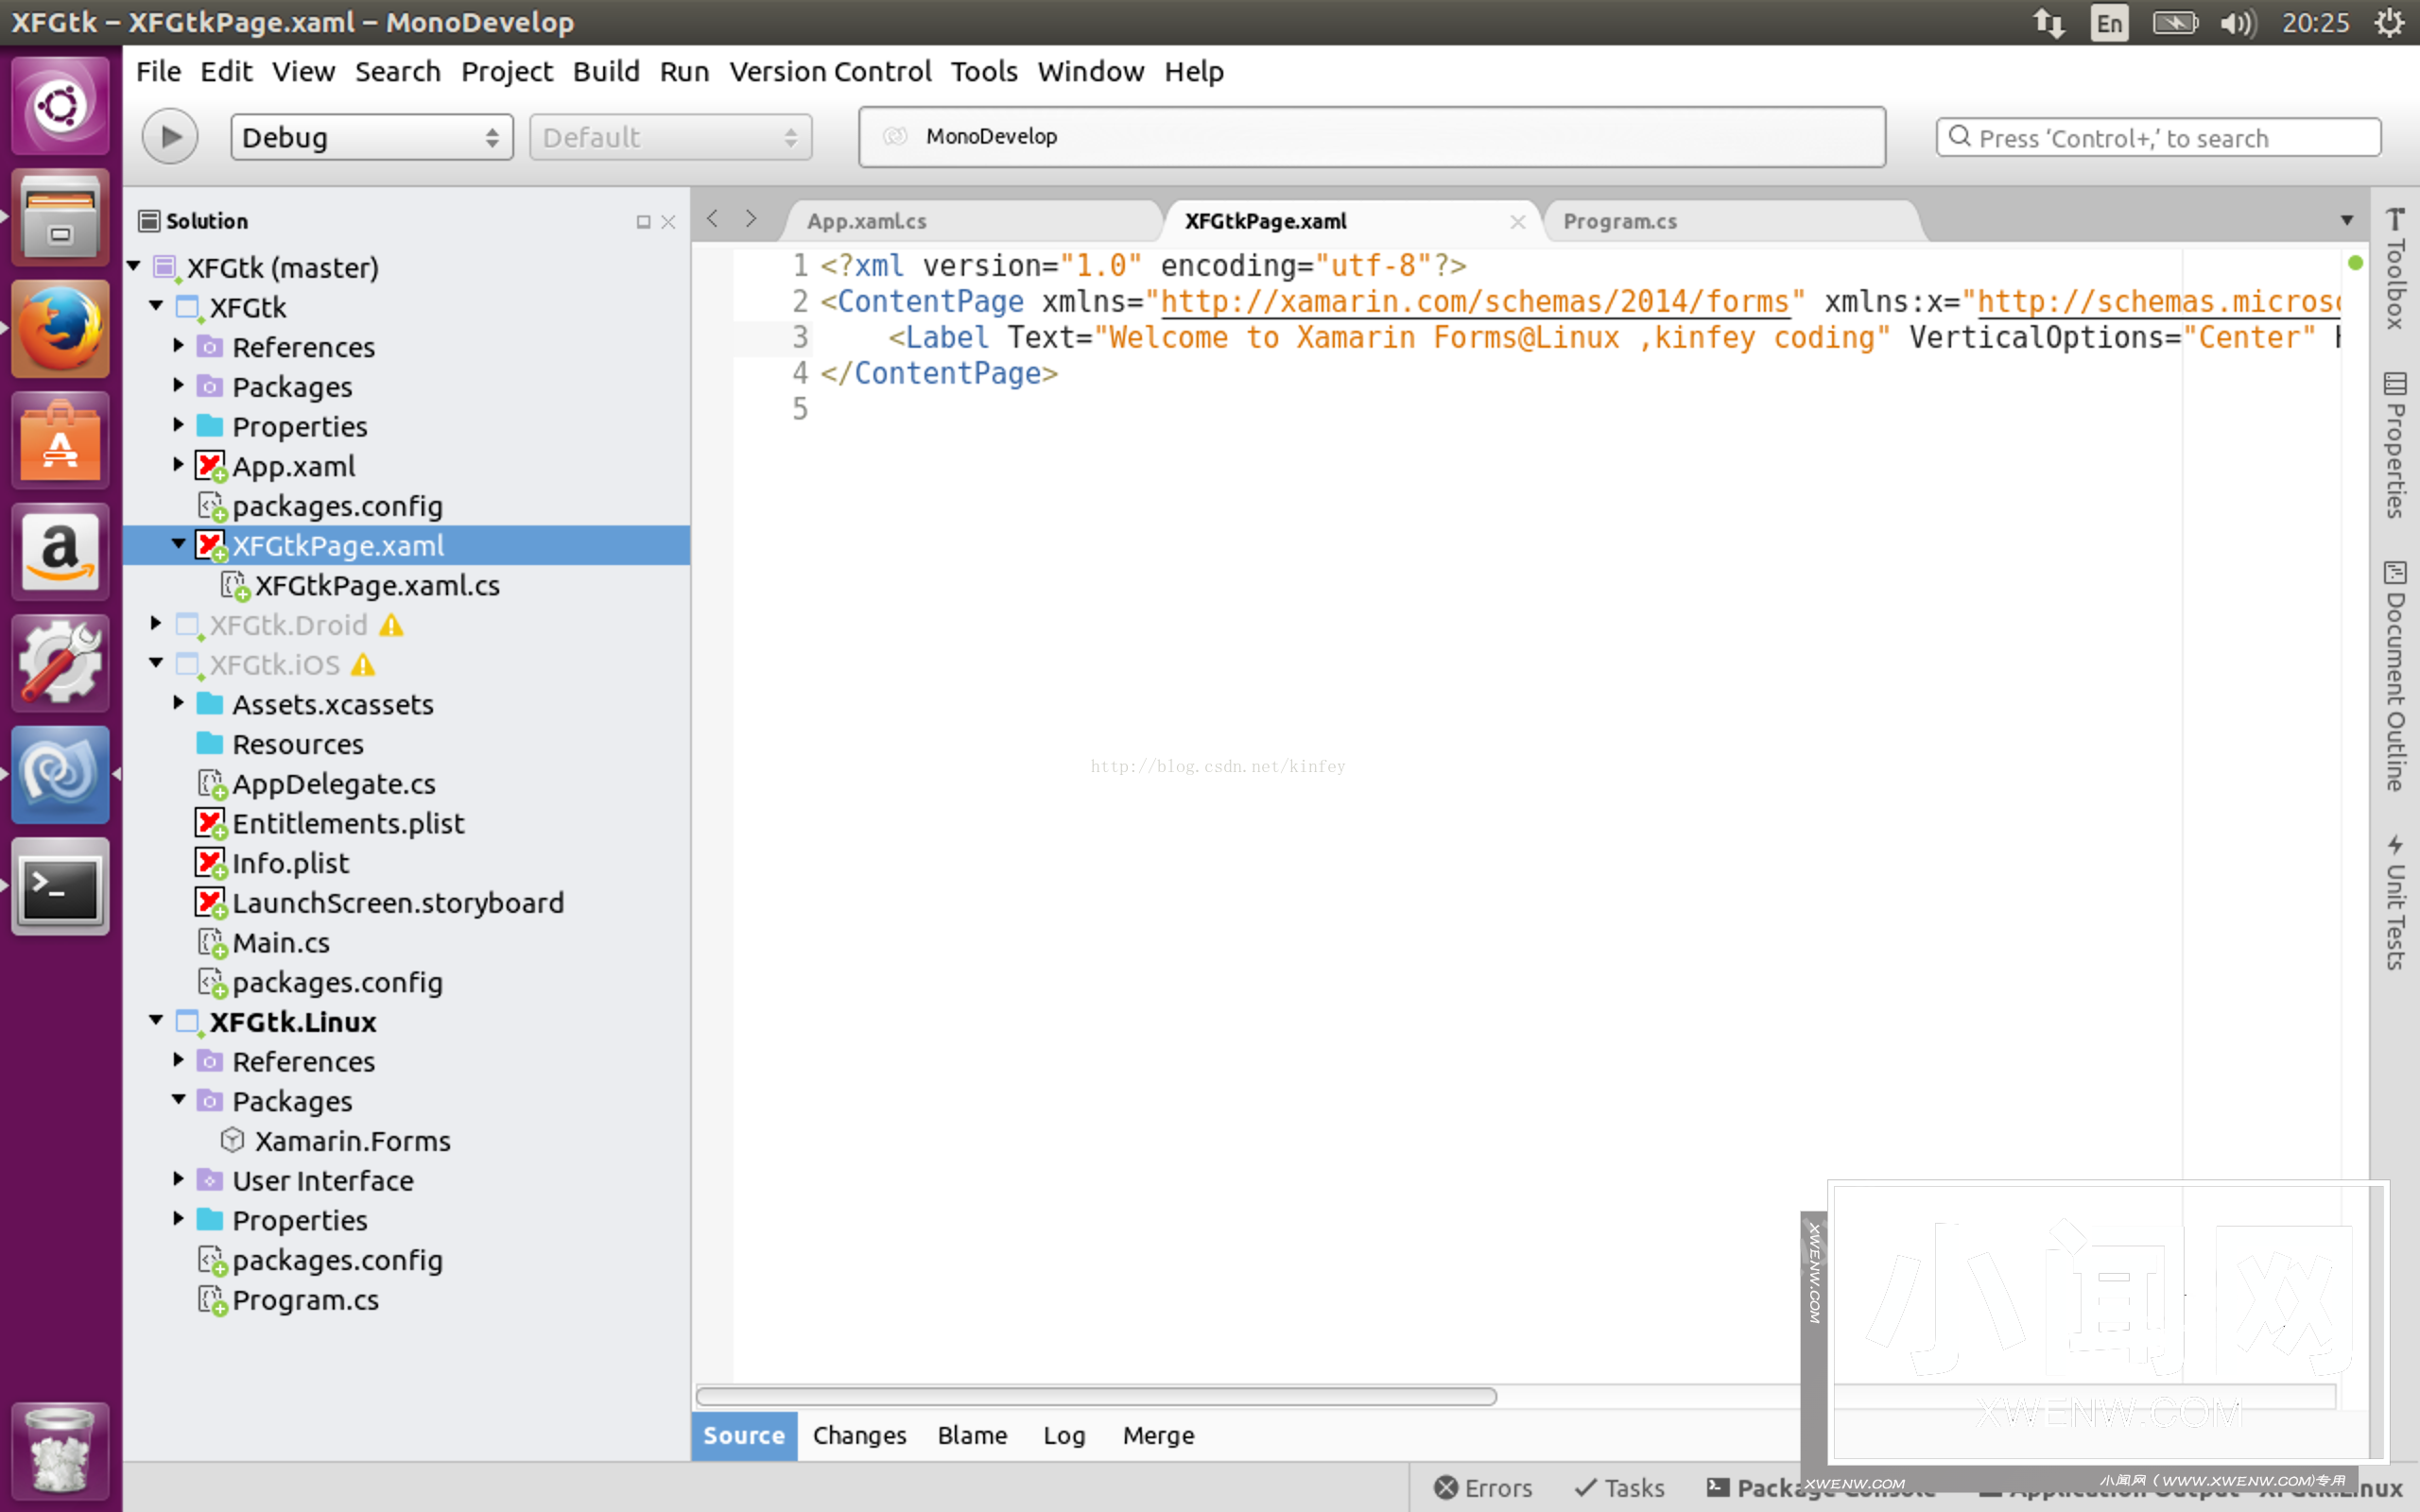Click the Run/Play debug button

pyautogui.click(x=169, y=136)
